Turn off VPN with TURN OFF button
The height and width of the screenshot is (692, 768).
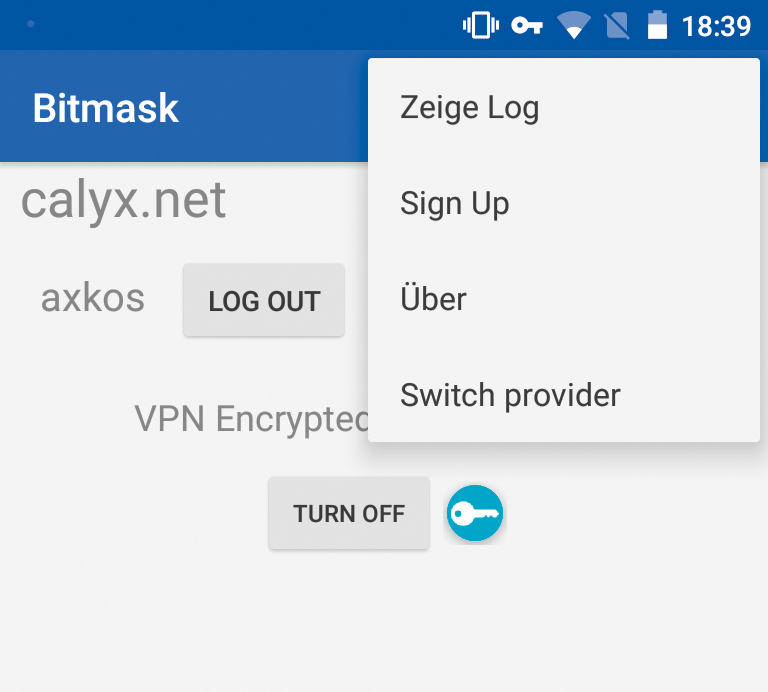pos(349,514)
